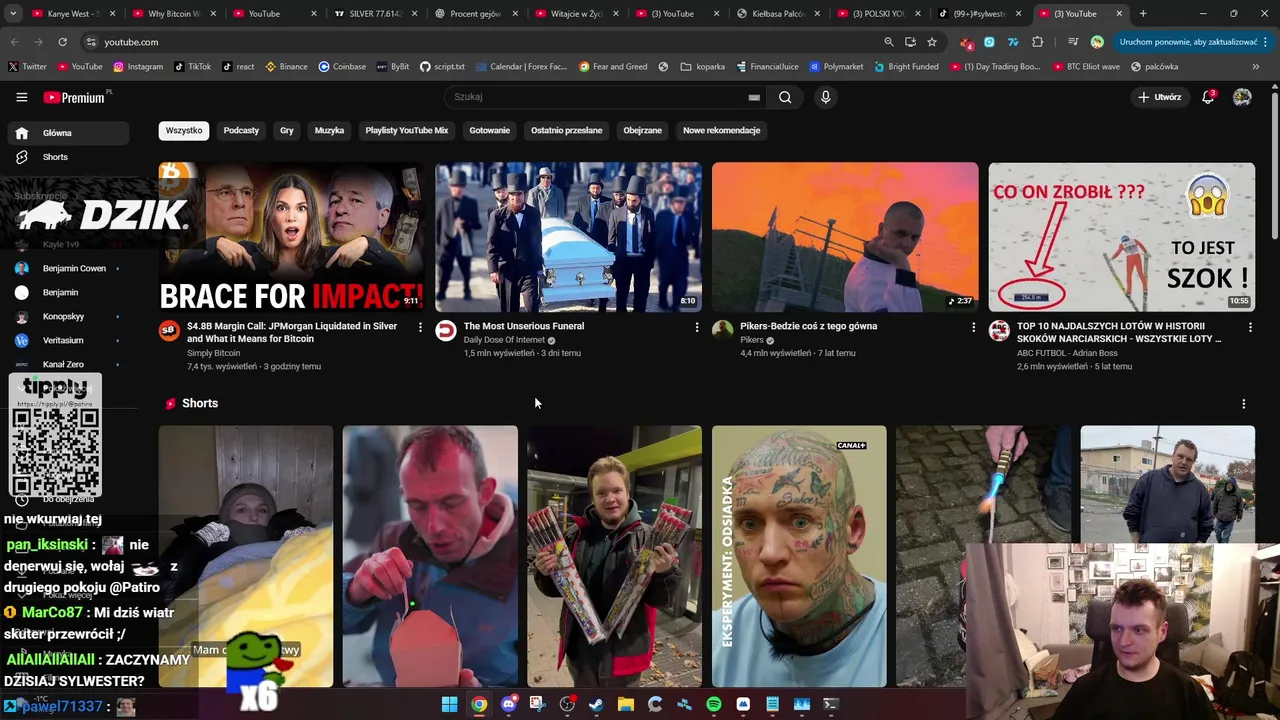
Task: Select the Wszystko filter chip
Action: (x=184, y=130)
